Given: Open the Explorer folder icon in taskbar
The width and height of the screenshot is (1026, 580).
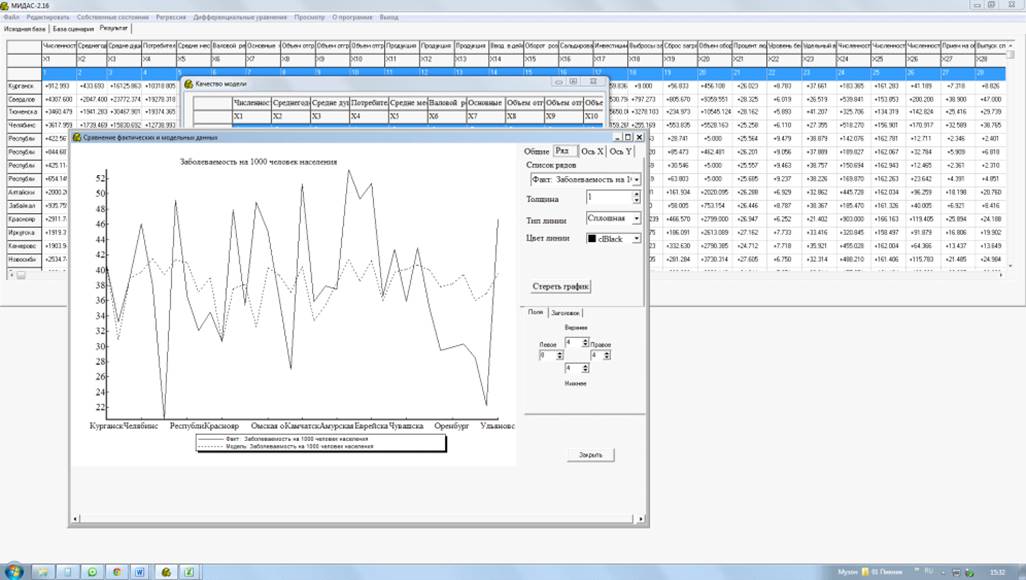Looking at the screenshot, I should pyautogui.click(x=42, y=571).
